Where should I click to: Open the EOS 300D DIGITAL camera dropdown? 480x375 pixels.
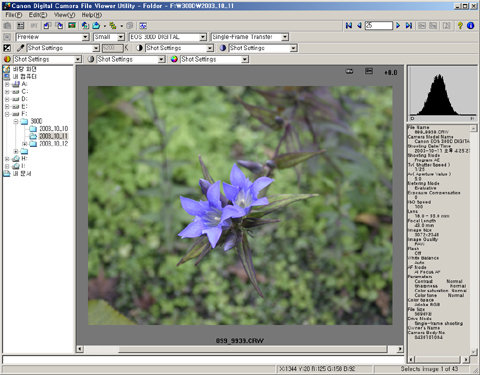pos(203,37)
